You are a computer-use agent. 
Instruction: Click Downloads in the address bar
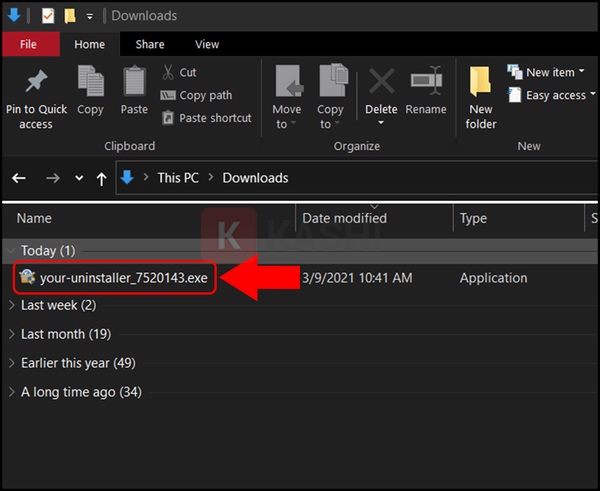255,178
